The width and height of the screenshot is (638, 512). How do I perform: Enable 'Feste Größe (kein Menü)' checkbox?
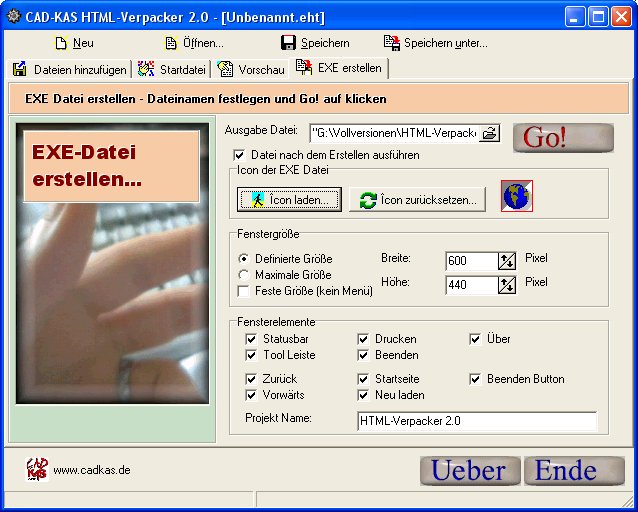click(x=244, y=291)
